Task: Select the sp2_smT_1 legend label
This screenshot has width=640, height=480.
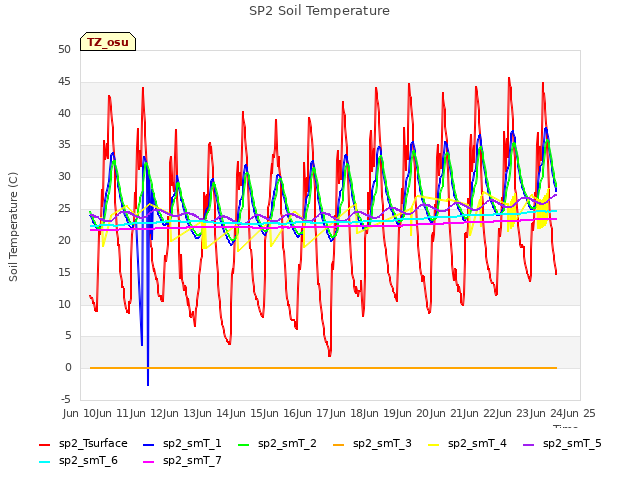Action: [x=192, y=444]
